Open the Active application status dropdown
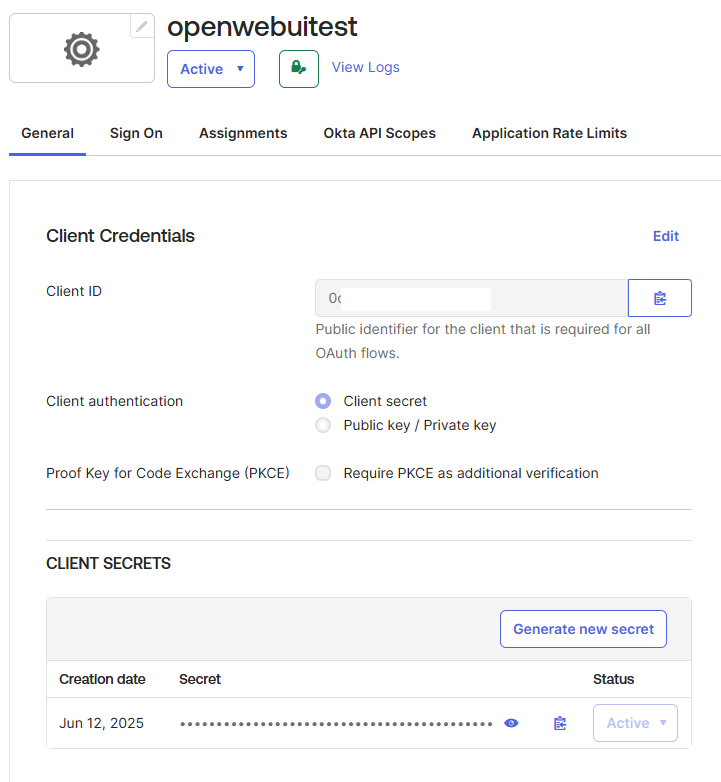Viewport: 721px width, 782px height. point(211,69)
